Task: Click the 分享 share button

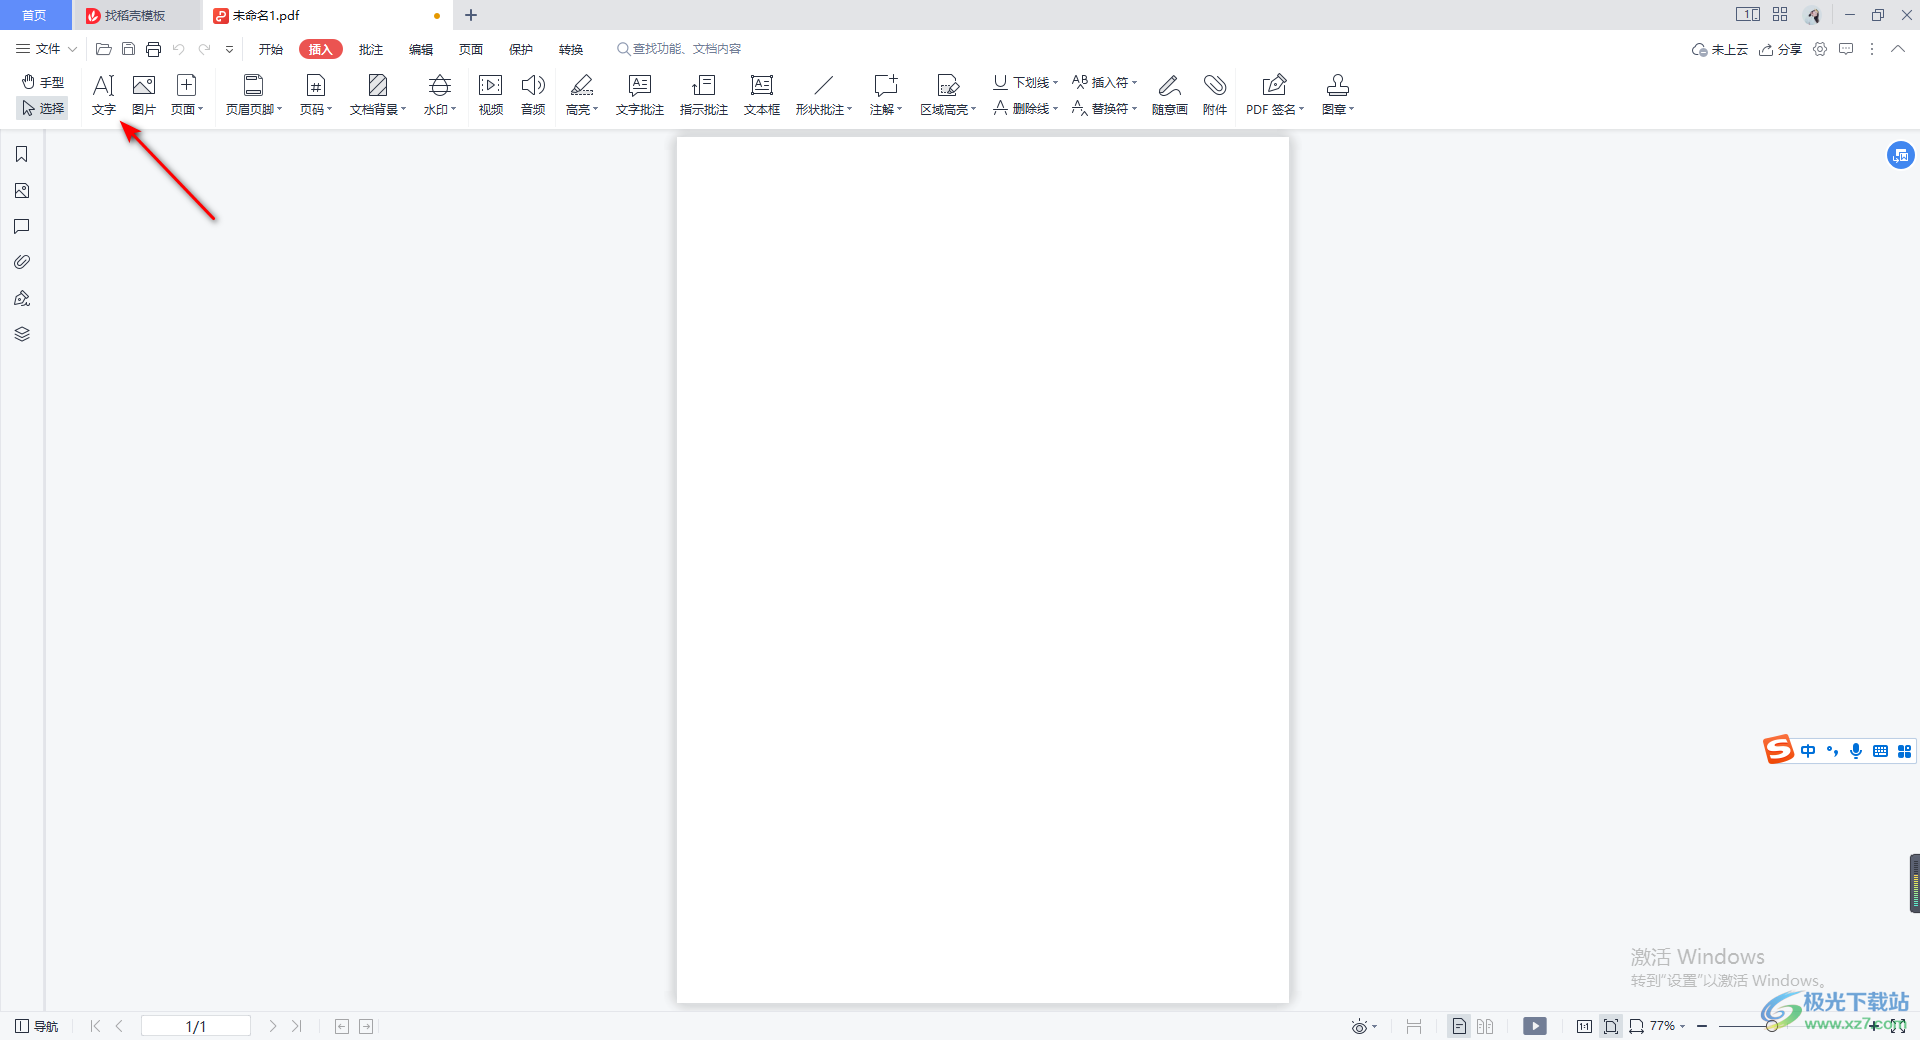Action: (x=1781, y=49)
